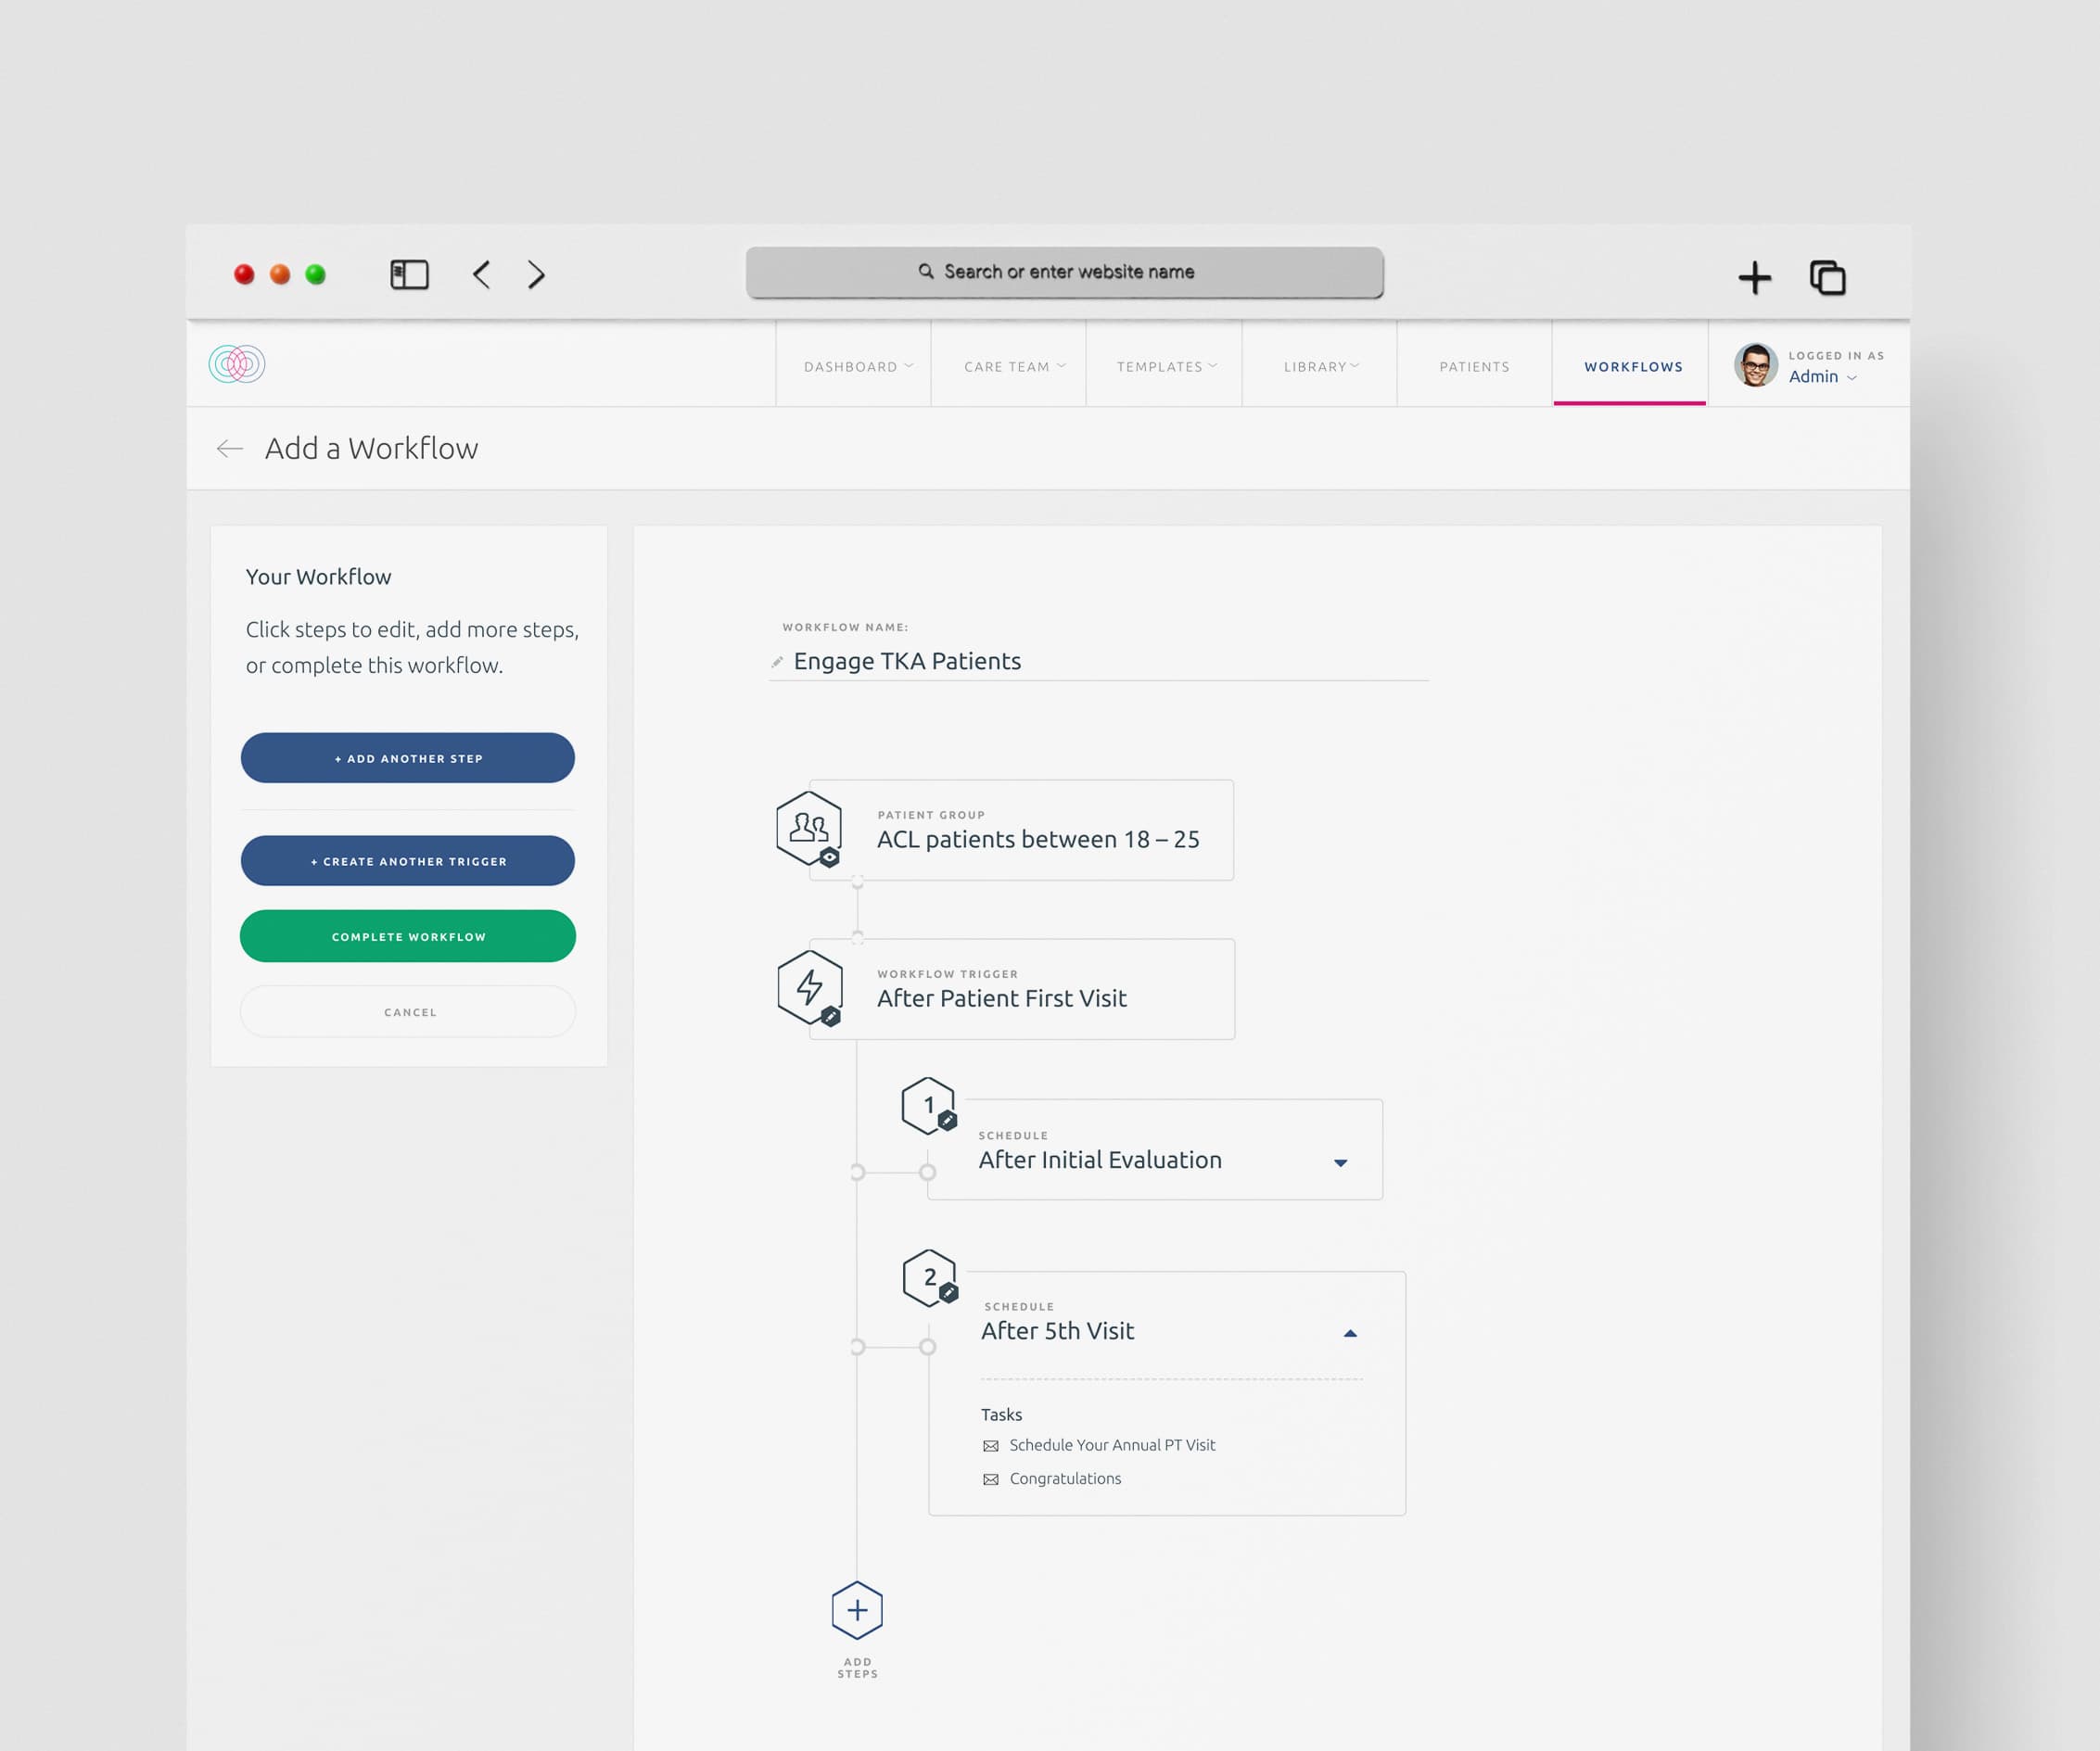
Task: Click the step 2 hexagon icon
Action: (929, 1278)
